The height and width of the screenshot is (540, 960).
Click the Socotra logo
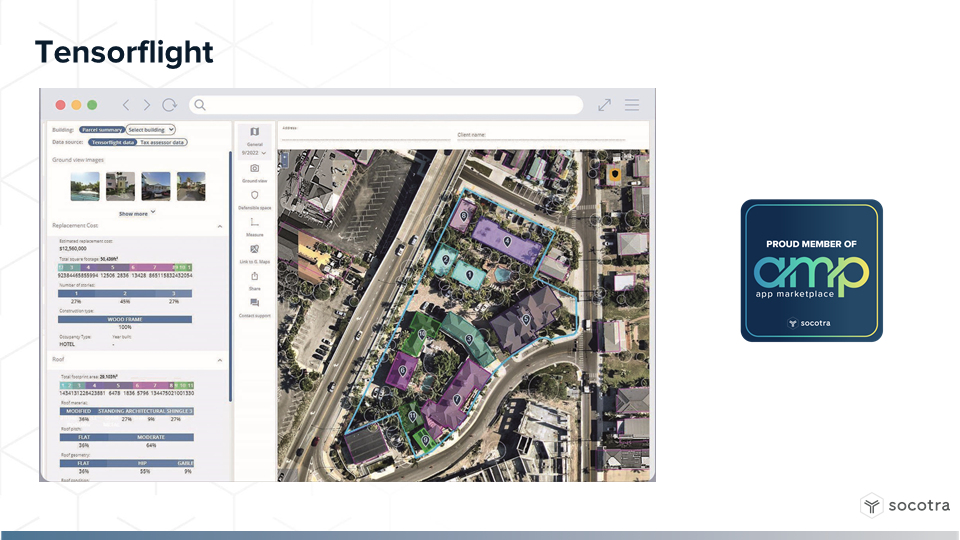point(906,506)
